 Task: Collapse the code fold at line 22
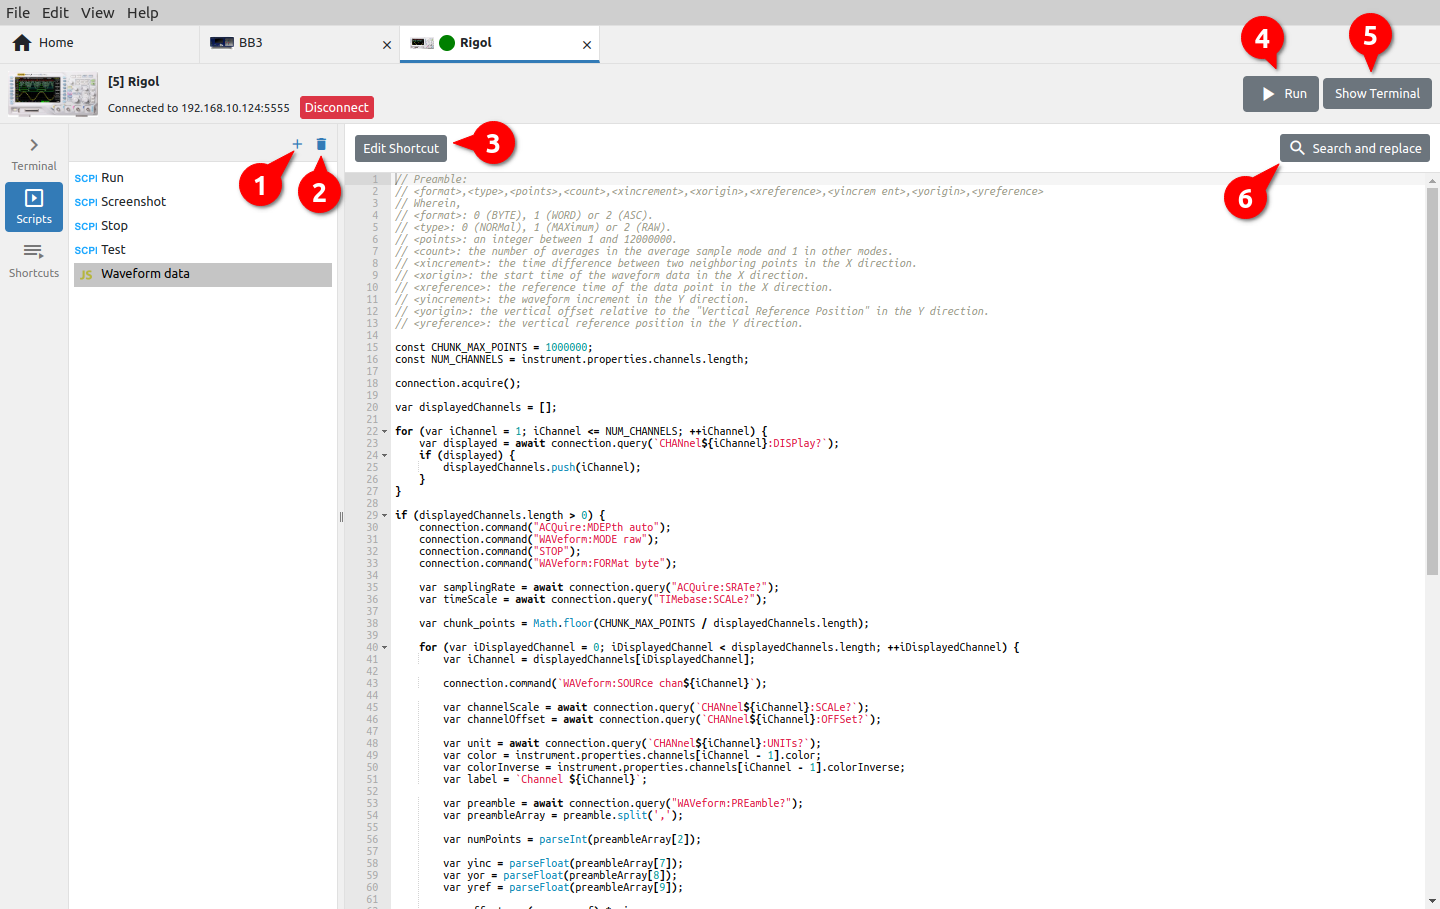click(x=385, y=432)
